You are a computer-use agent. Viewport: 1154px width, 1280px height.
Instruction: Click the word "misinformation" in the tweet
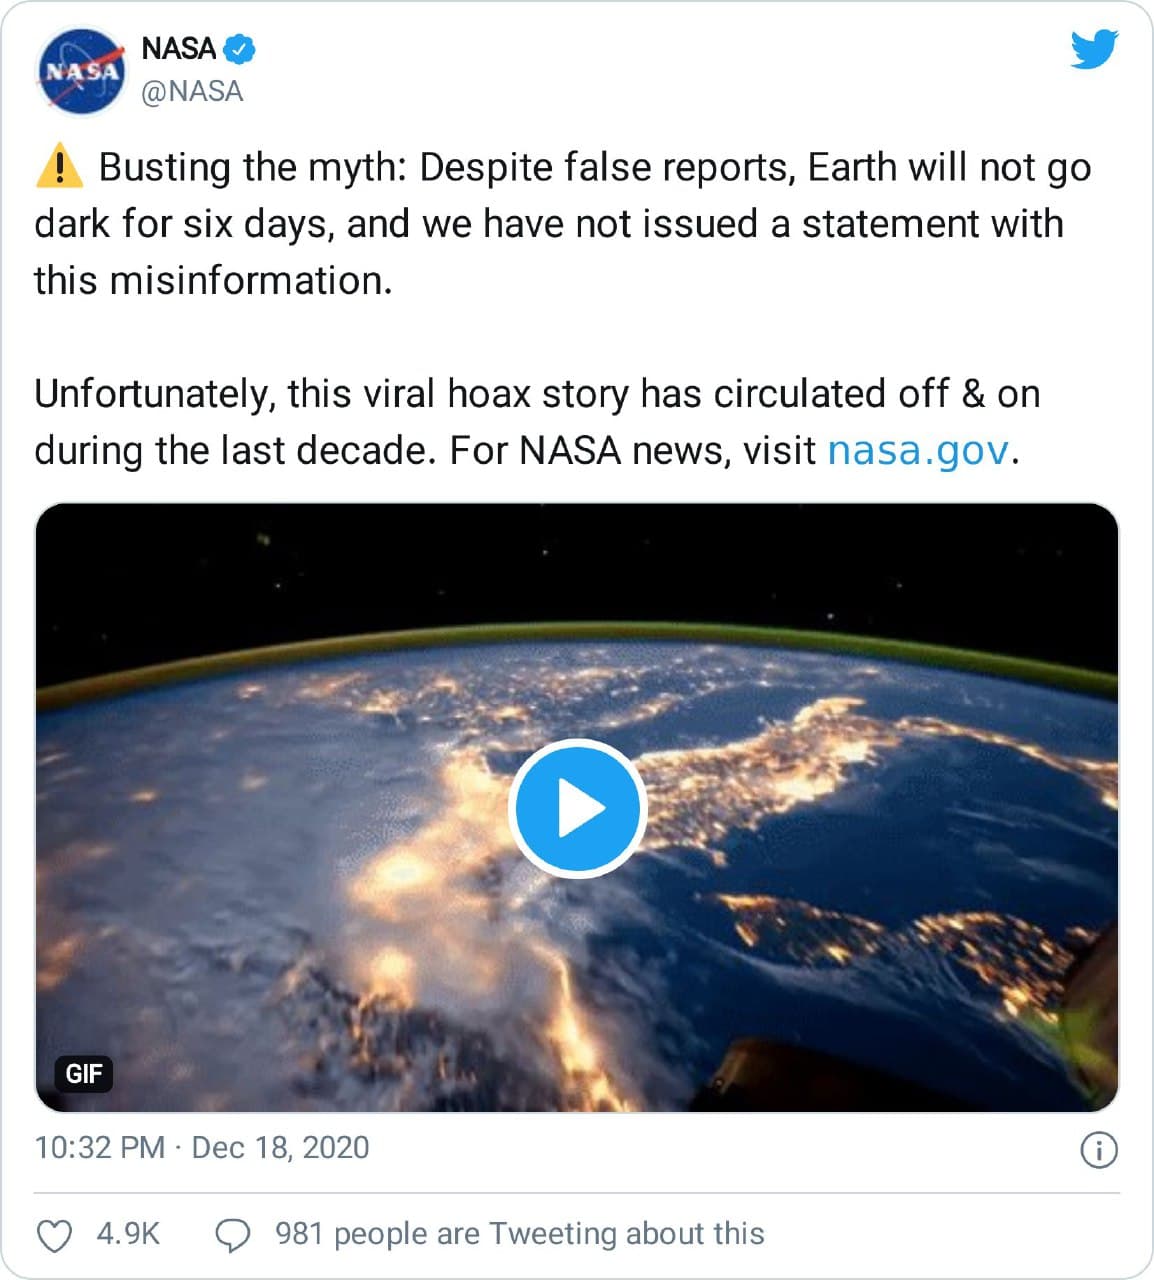246,281
